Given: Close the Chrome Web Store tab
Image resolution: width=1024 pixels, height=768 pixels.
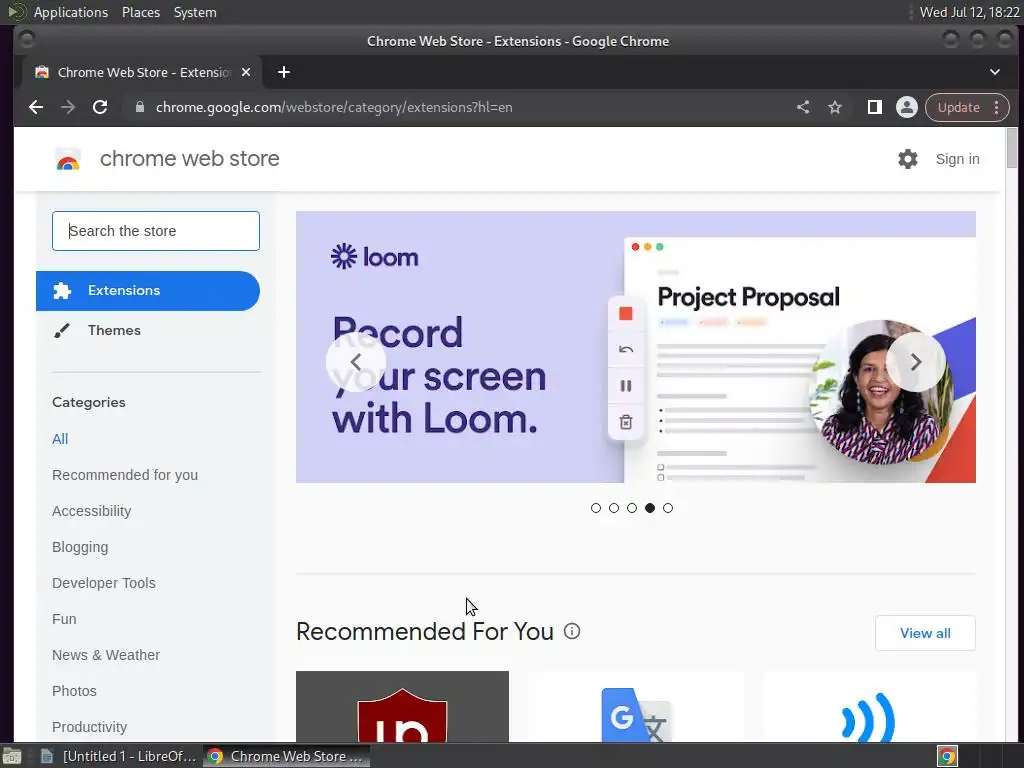Looking at the screenshot, I should click(x=246, y=72).
